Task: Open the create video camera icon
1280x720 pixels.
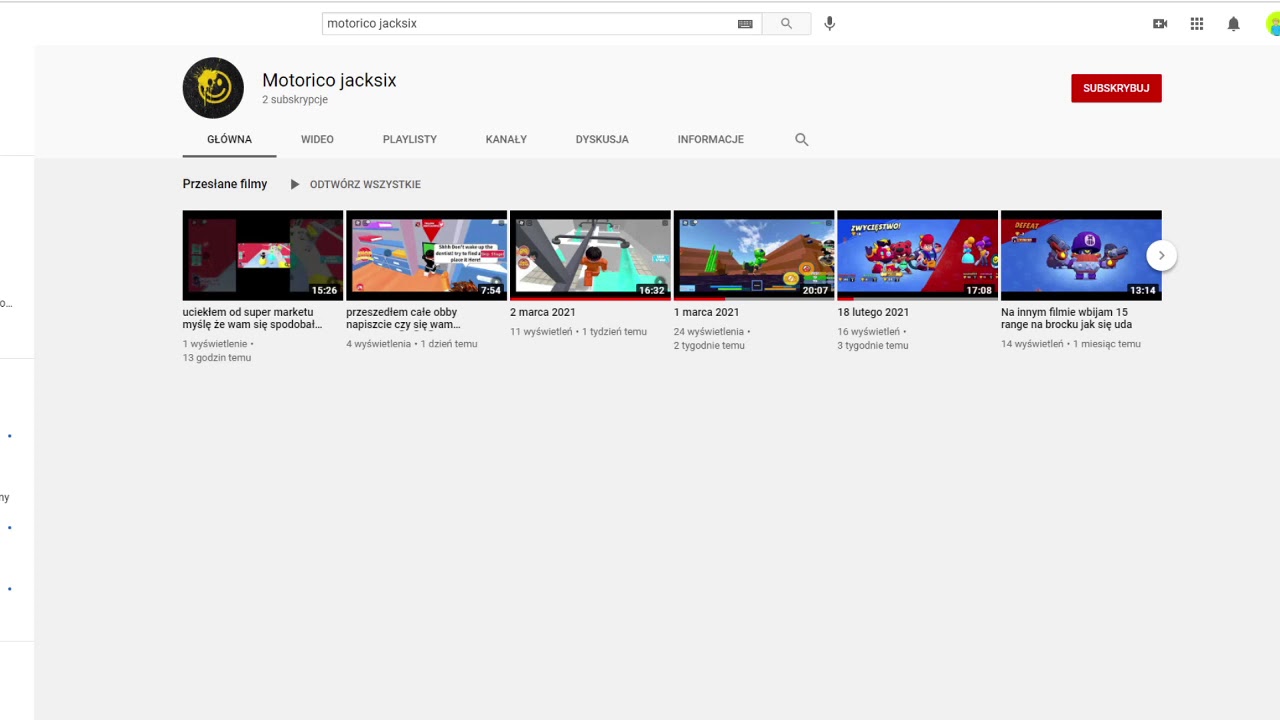Action: click(1160, 24)
